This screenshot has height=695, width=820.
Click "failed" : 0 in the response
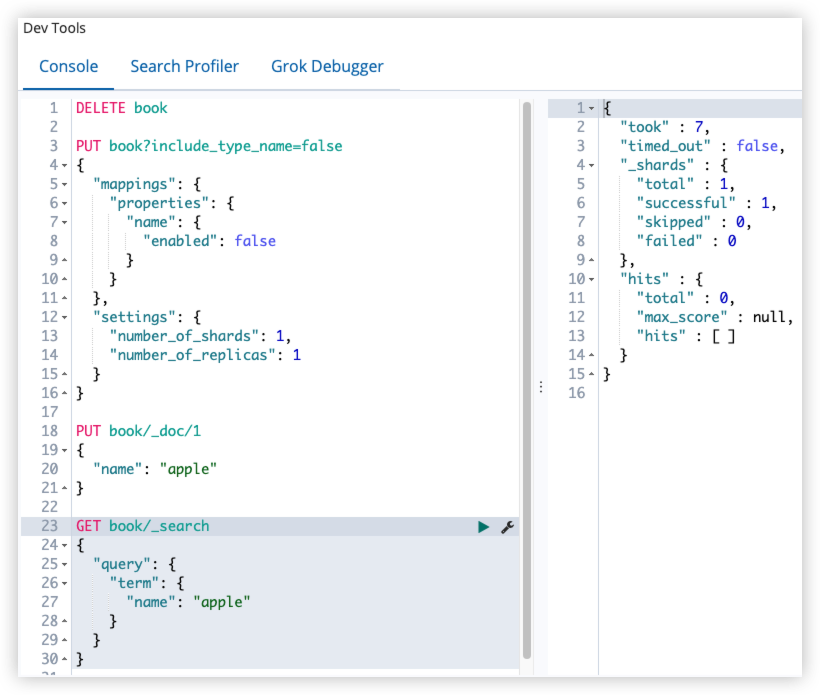pyautogui.click(x=687, y=241)
